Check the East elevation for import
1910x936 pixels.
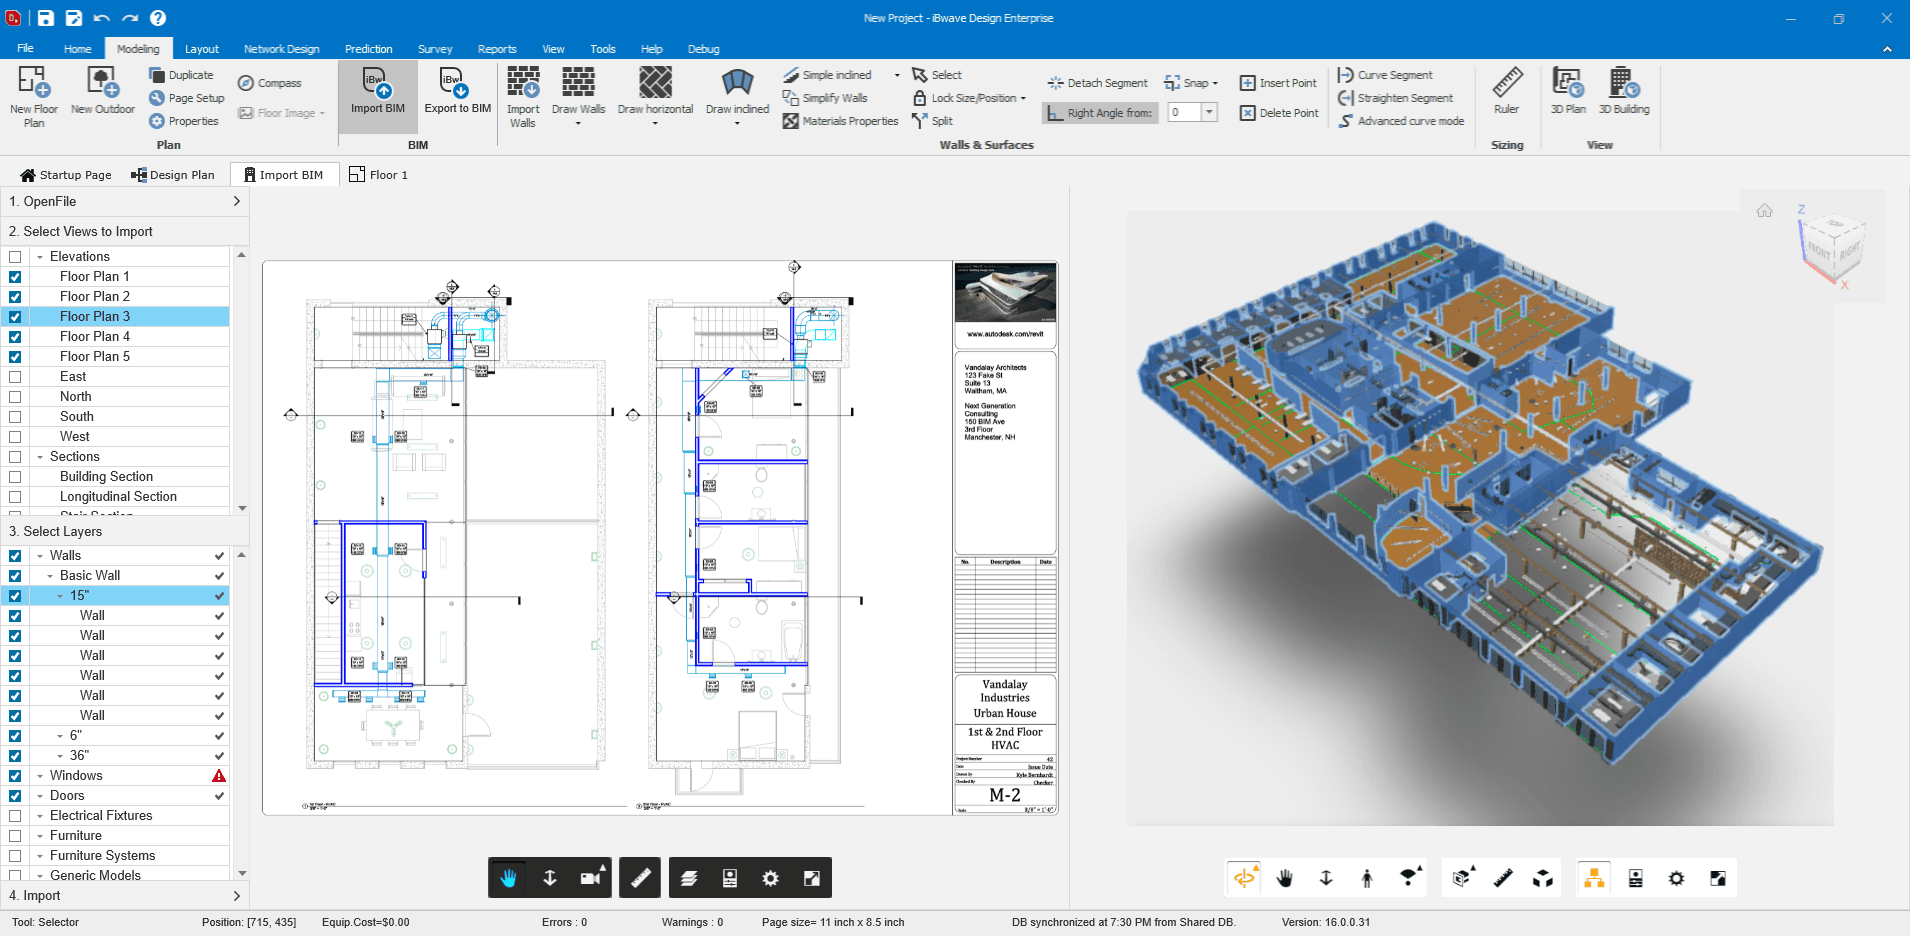(15, 377)
